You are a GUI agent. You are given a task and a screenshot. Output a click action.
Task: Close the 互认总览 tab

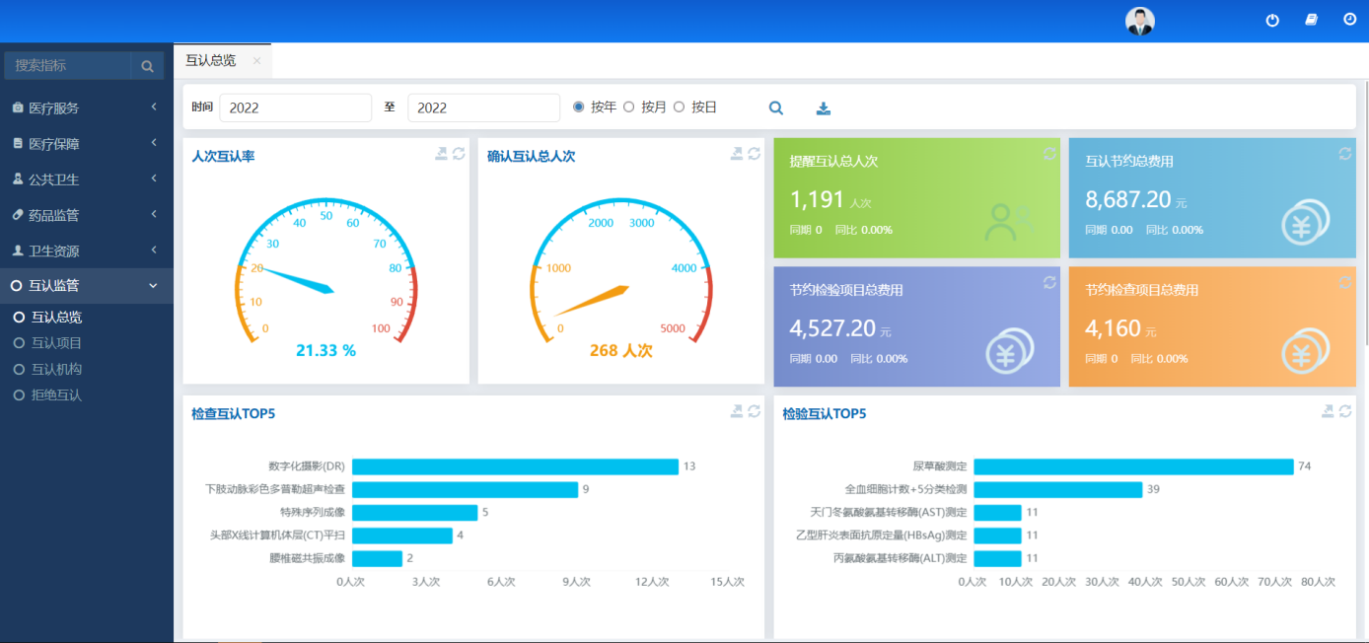[257, 61]
